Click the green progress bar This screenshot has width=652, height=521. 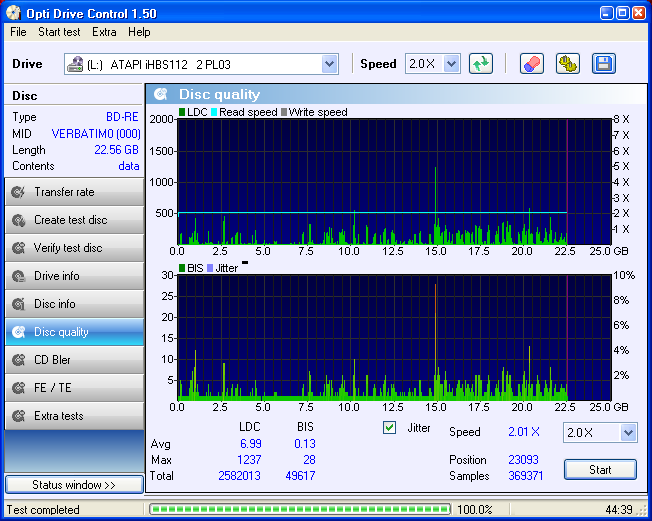click(x=300, y=509)
